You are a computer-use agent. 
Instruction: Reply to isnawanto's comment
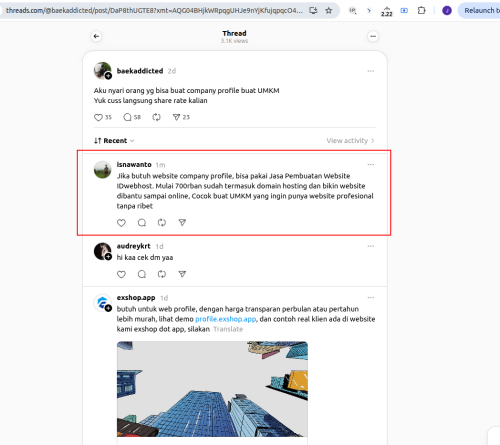pos(142,223)
